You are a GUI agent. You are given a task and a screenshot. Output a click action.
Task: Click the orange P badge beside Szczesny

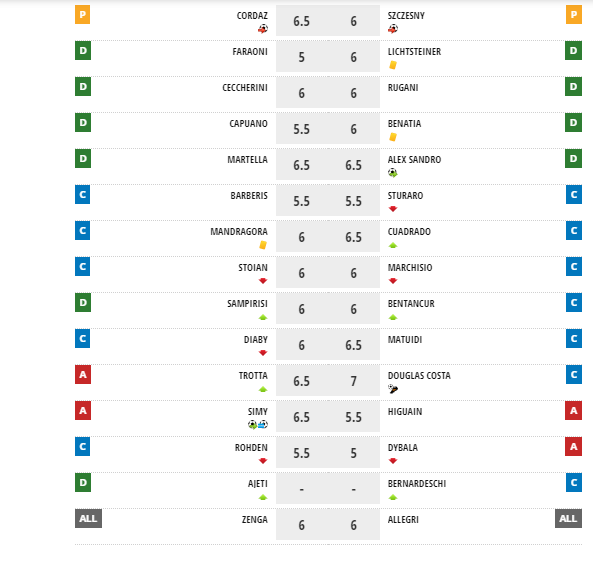pos(574,15)
